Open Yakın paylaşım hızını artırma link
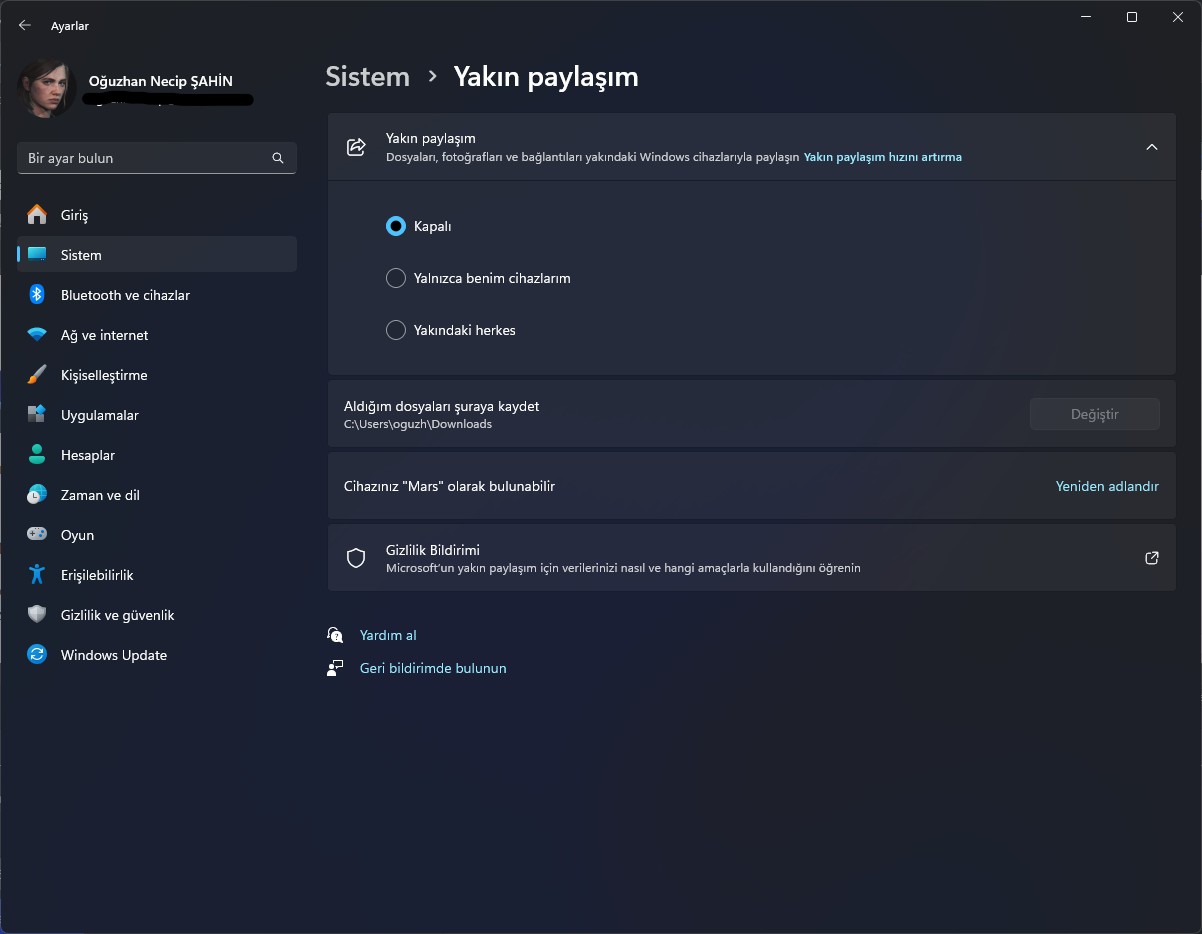Screen dimensions: 1202x934 point(883,157)
